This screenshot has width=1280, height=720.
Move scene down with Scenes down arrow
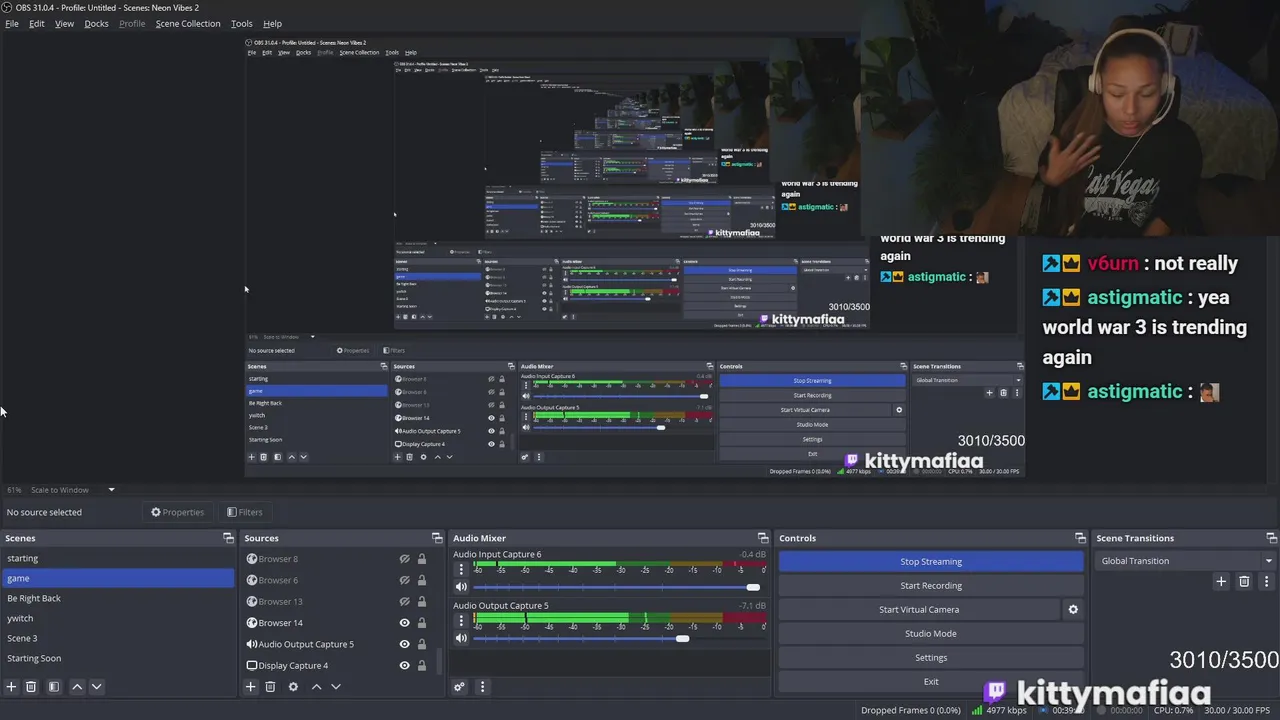96,687
